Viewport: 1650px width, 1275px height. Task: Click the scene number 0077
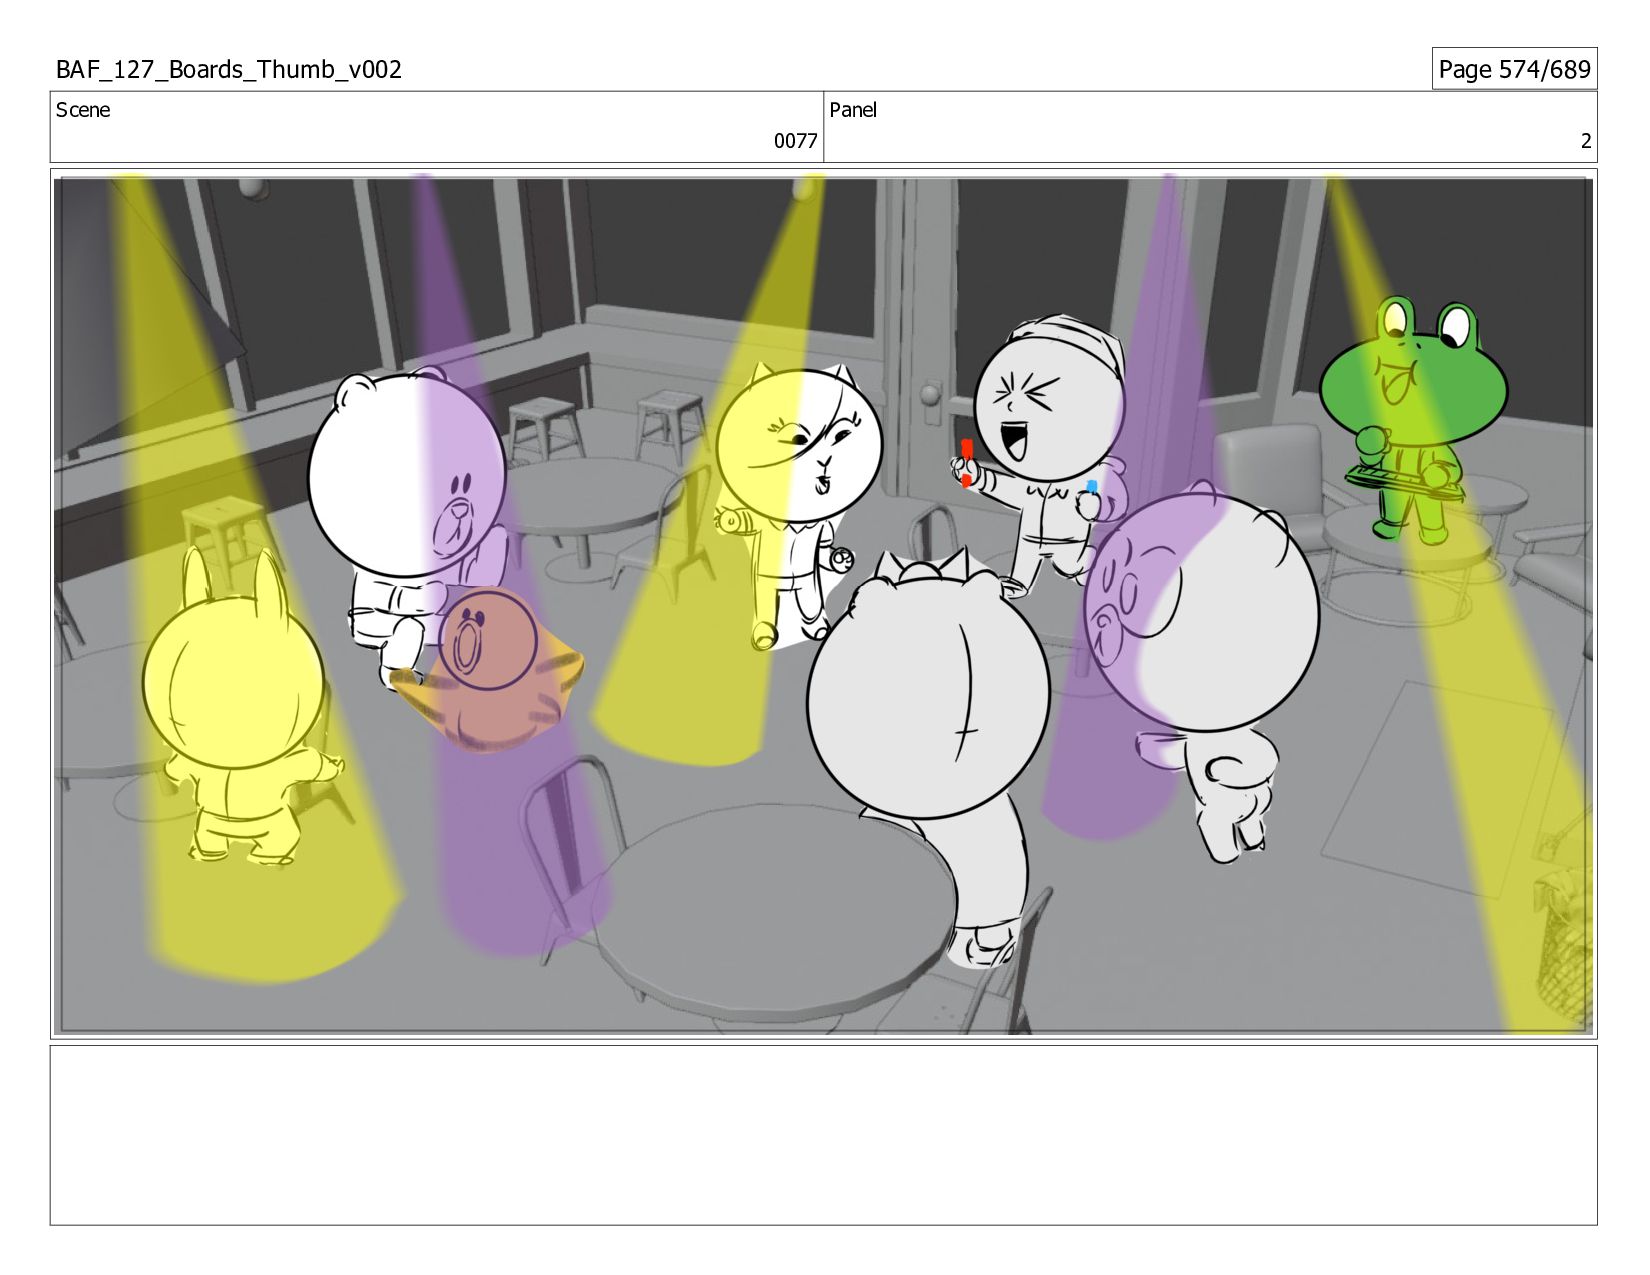click(x=795, y=141)
